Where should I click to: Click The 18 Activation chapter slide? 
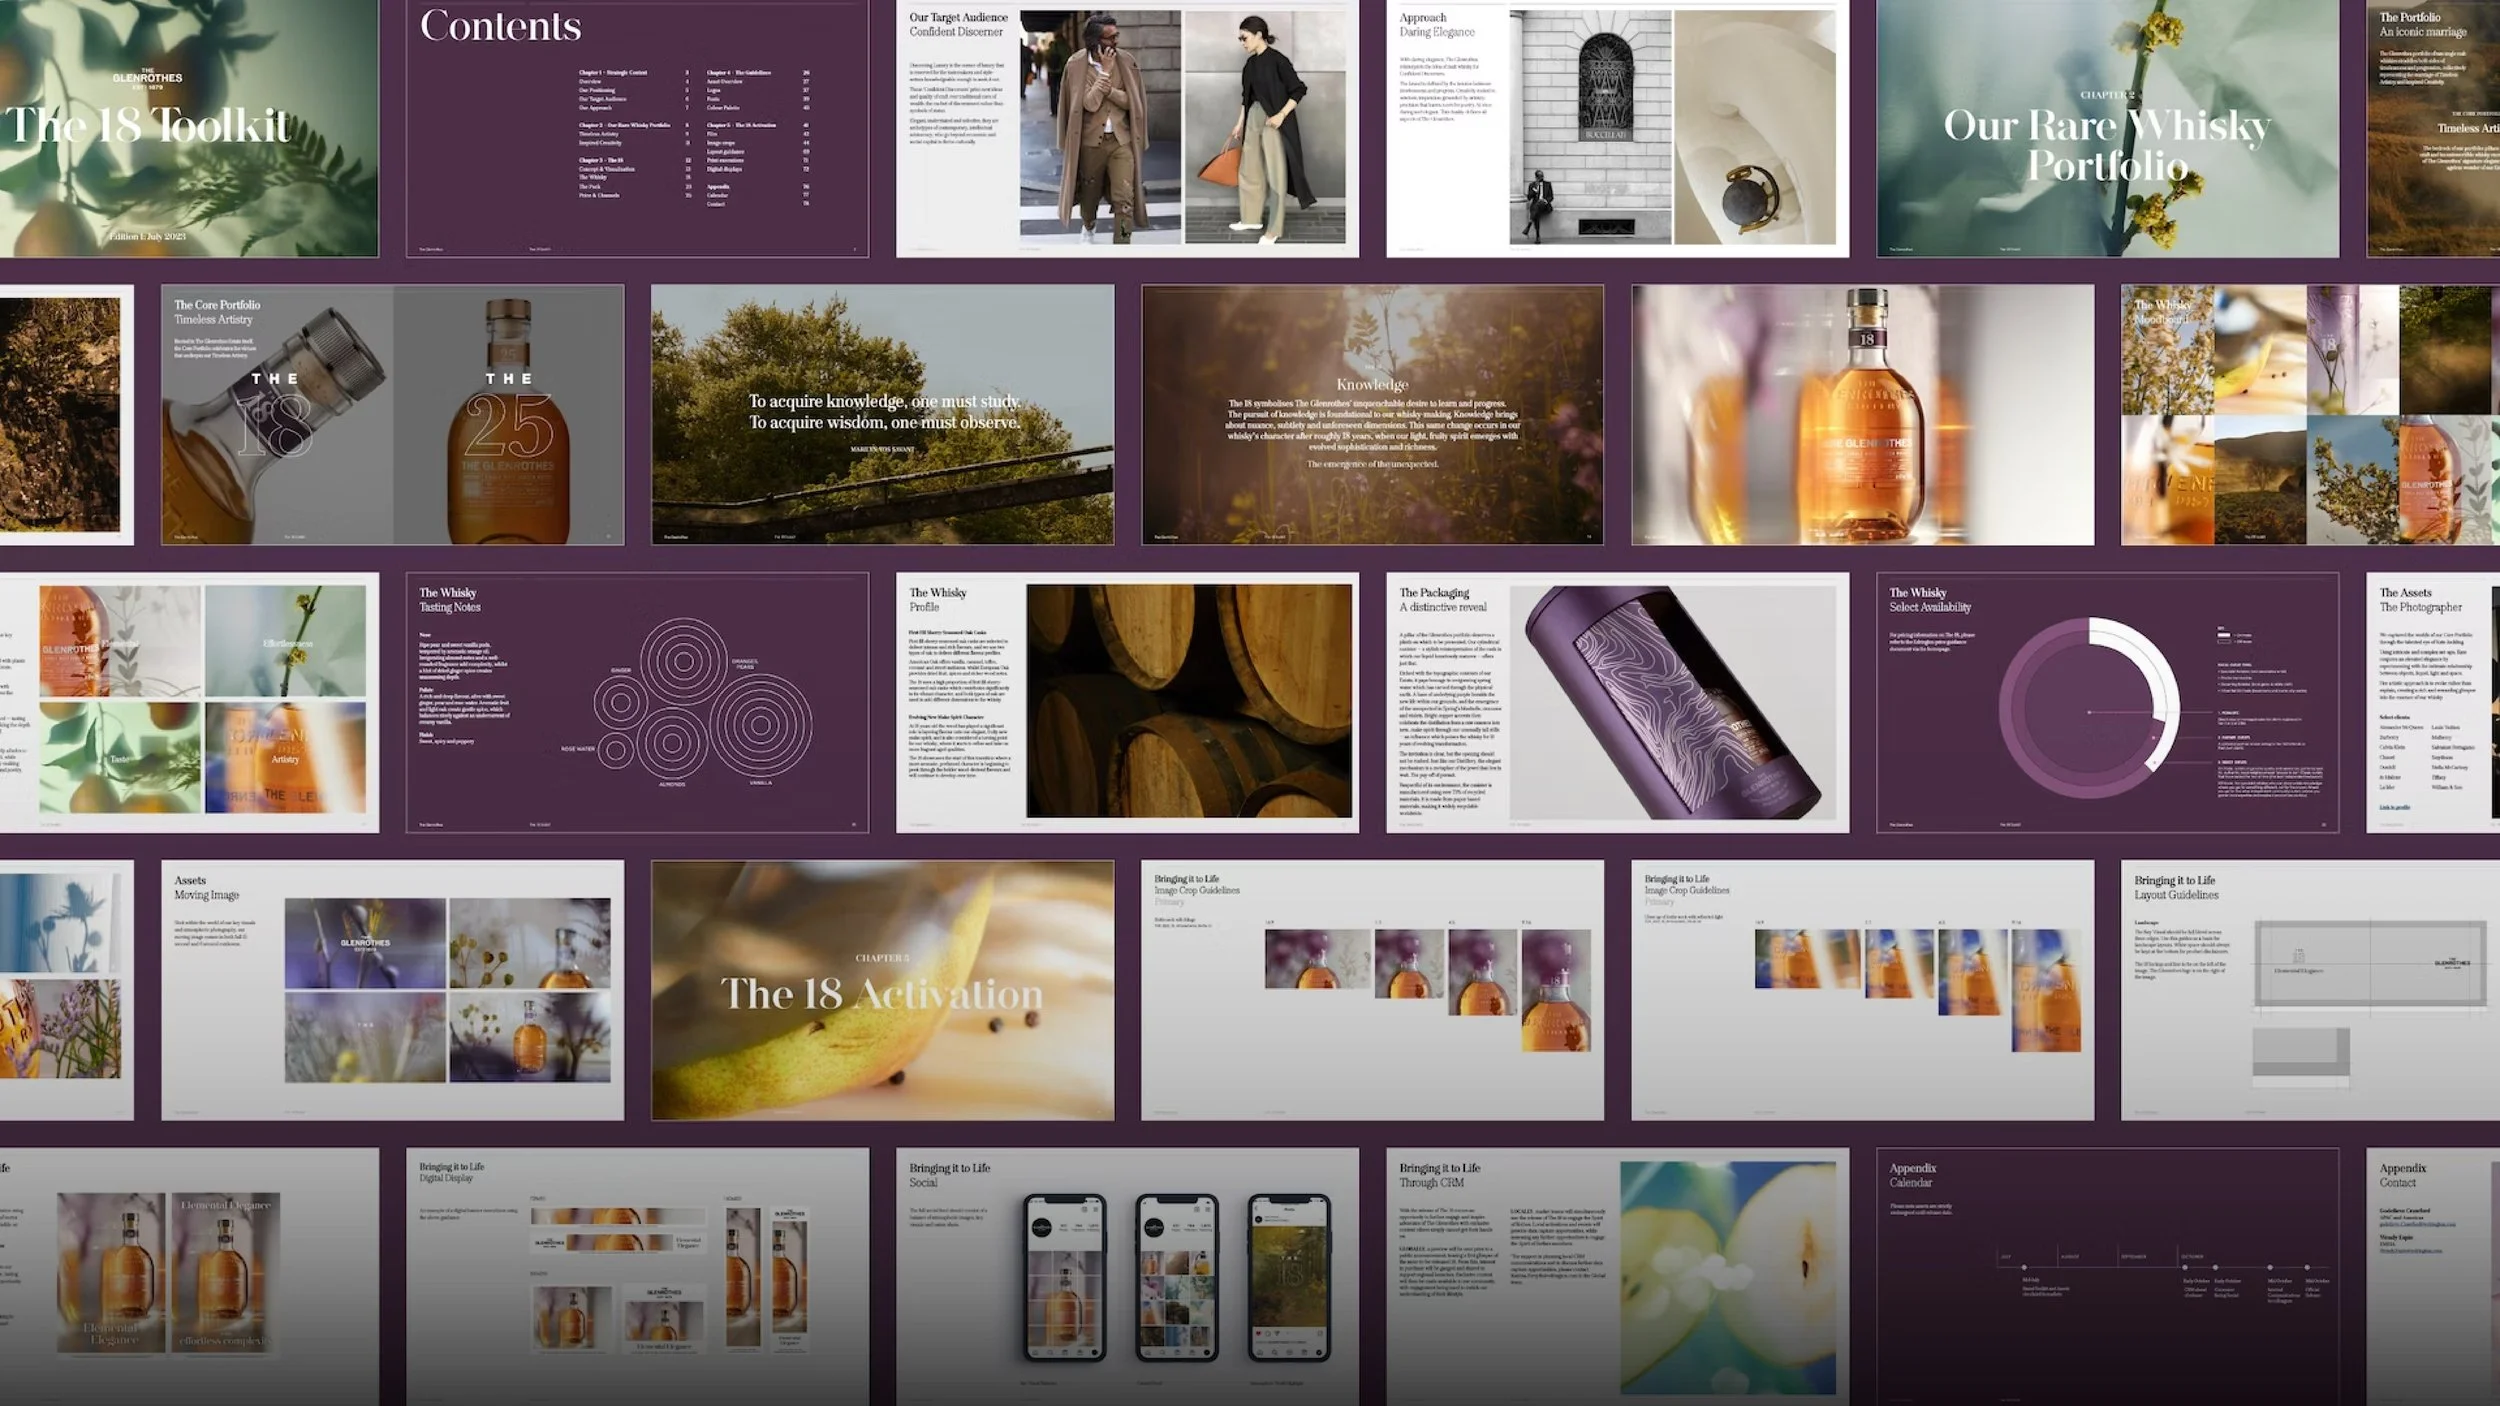coord(882,990)
